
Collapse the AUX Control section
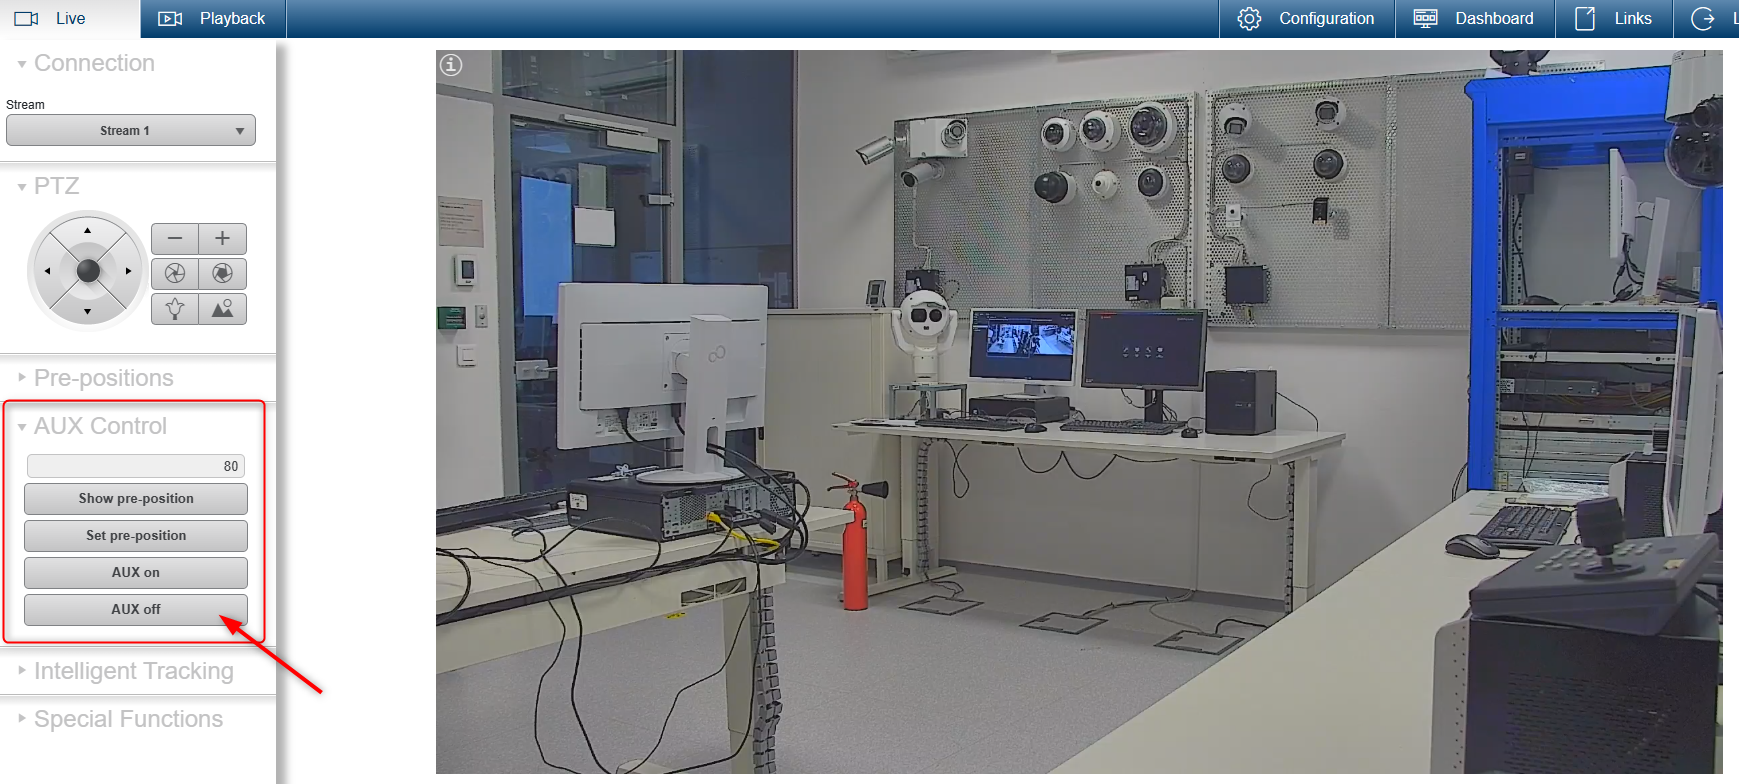coord(100,426)
